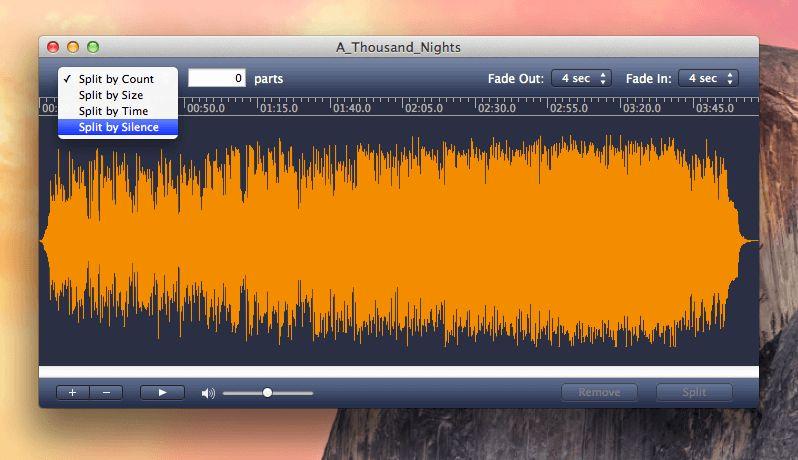Adjust the volume slider knob
This screenshot has height=460, width=798.
pyautogui.click(x=267, y=393)
